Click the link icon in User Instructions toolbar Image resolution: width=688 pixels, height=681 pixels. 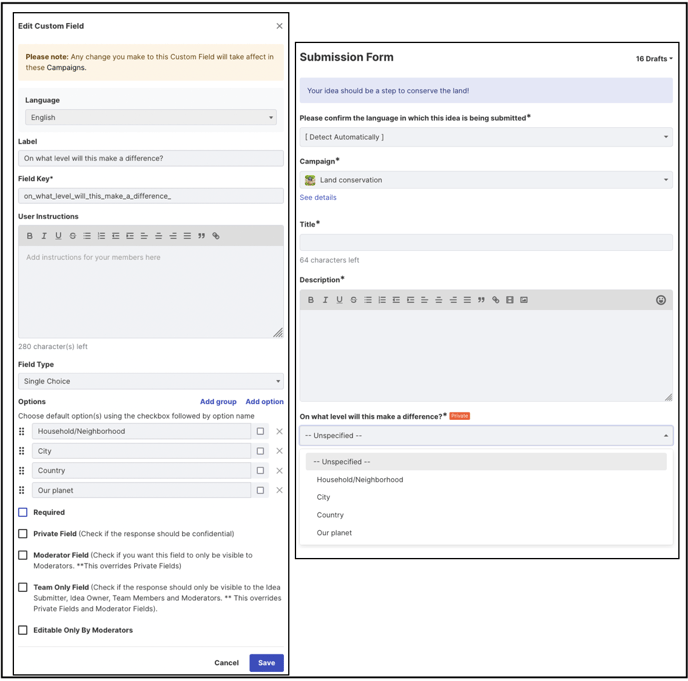tap(216, 236)
